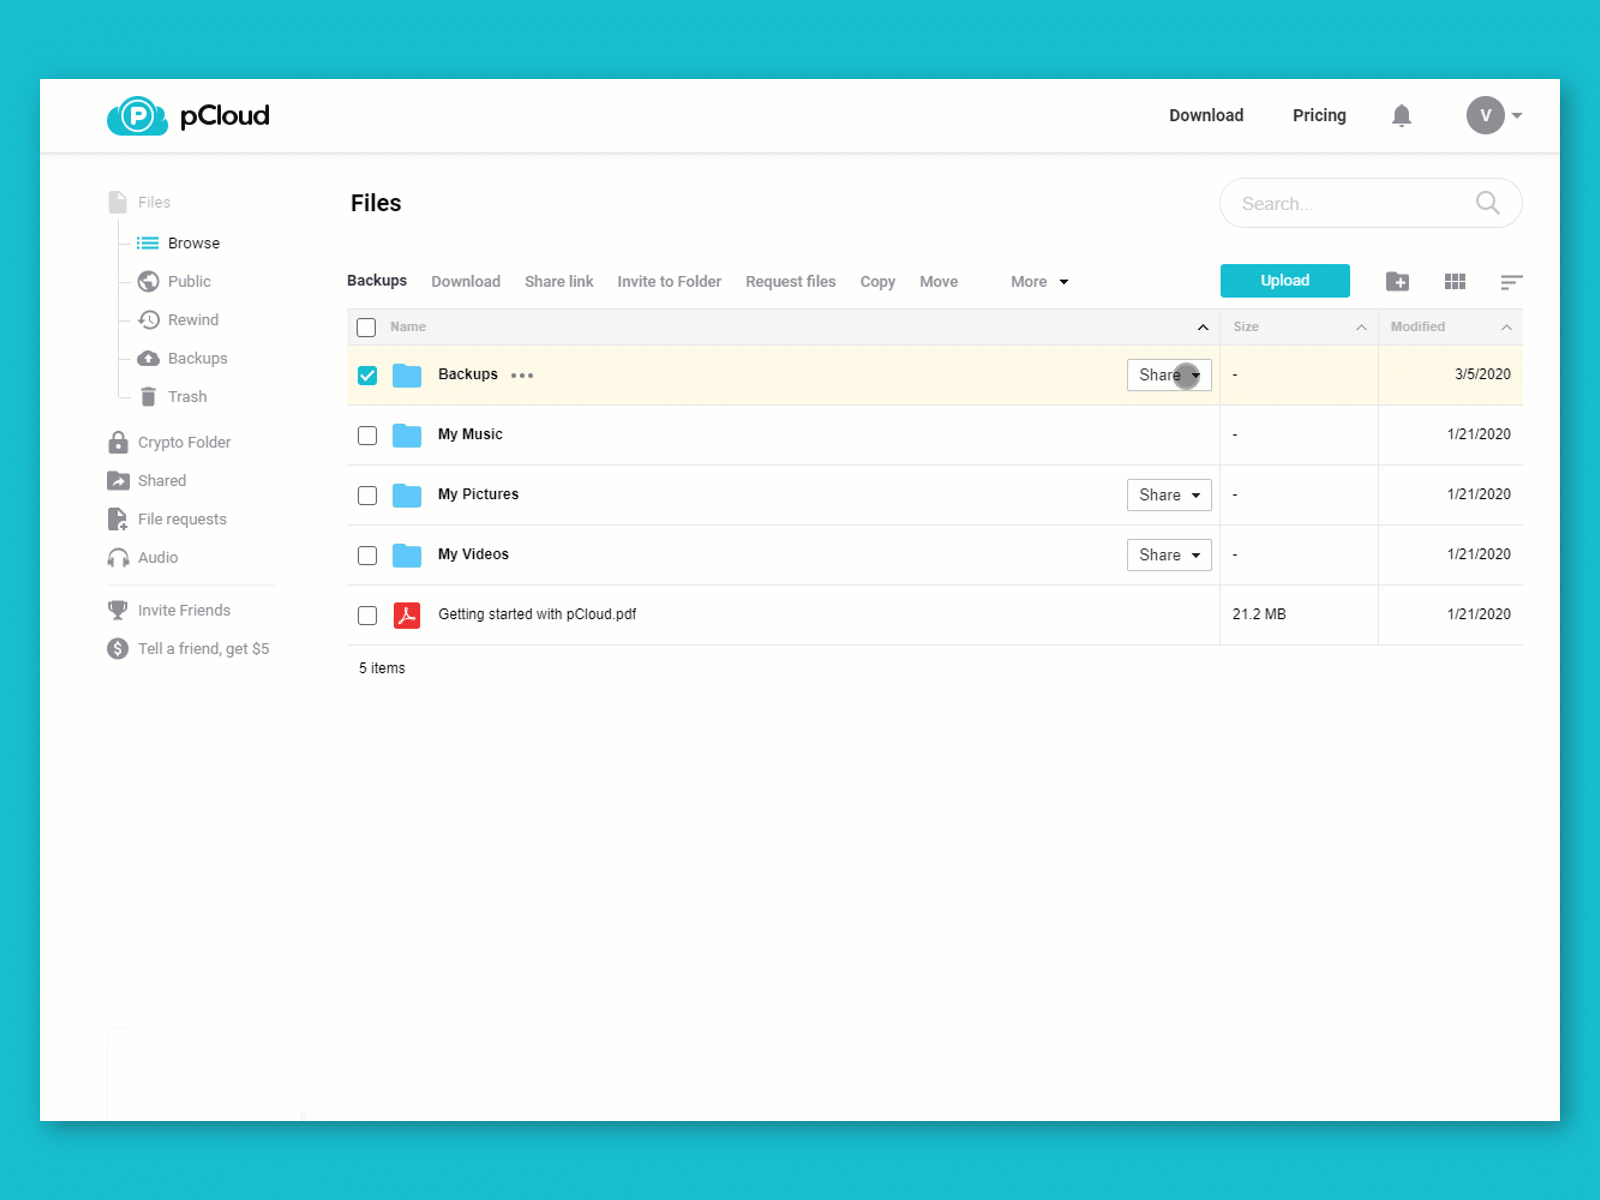The height and width of the screenshot is (1200, 1600).
Task: Sort by Name column arrow
Action: (x=1203, y=327)
